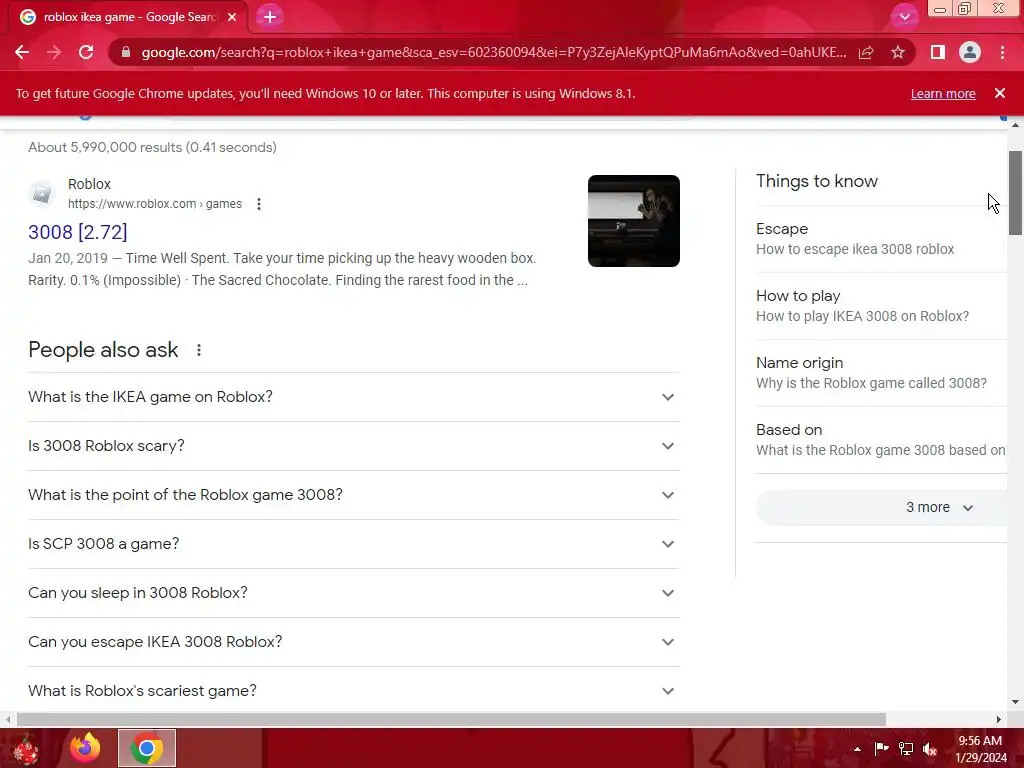This screenshot has width=1024, height=768.
Task: Expand Can you sleep in 3008 Roblox
Action: [x=354, y=593]
